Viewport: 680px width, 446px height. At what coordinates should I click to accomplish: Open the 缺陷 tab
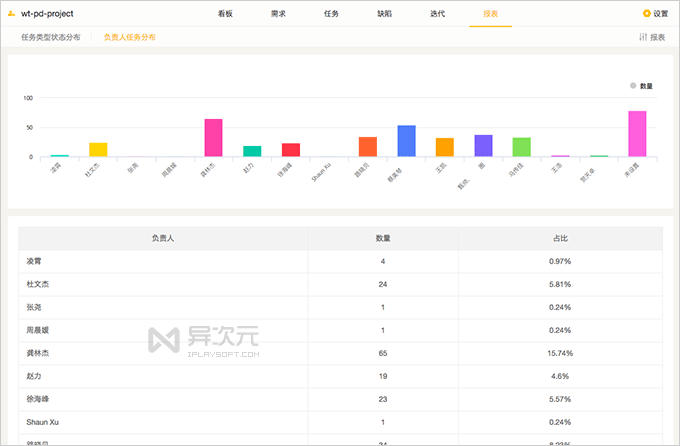384,14
